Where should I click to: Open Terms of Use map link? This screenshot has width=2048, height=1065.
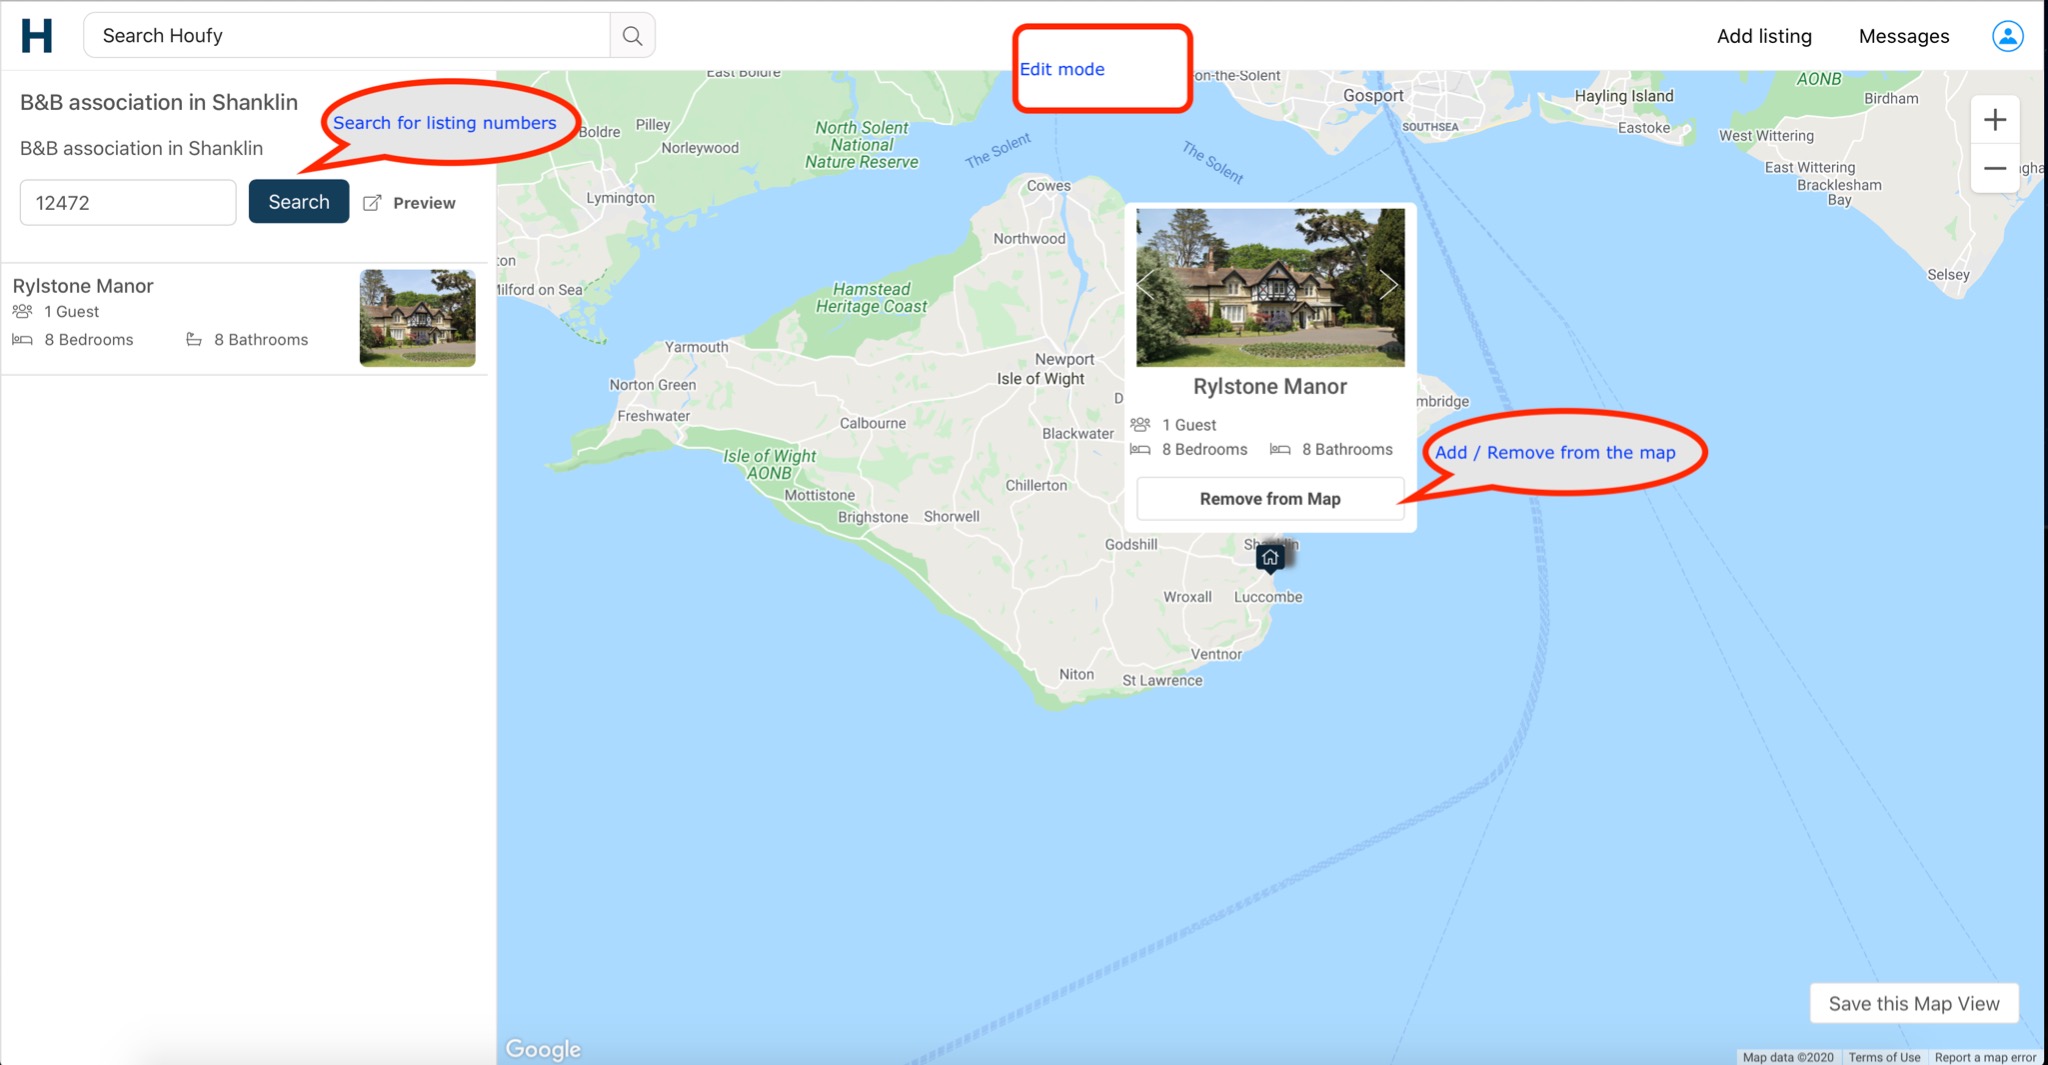1884,1057
